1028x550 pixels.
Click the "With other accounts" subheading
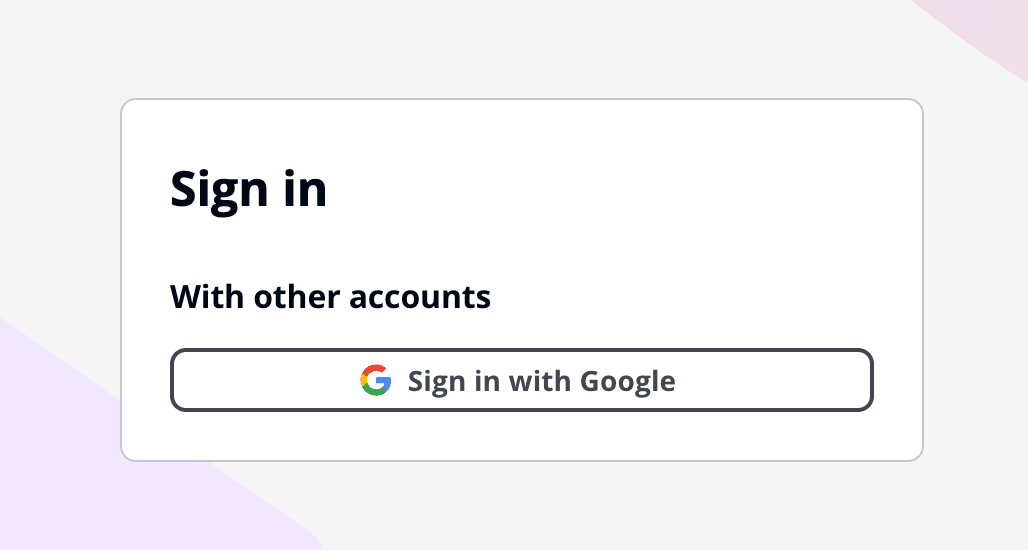point(330,297)
